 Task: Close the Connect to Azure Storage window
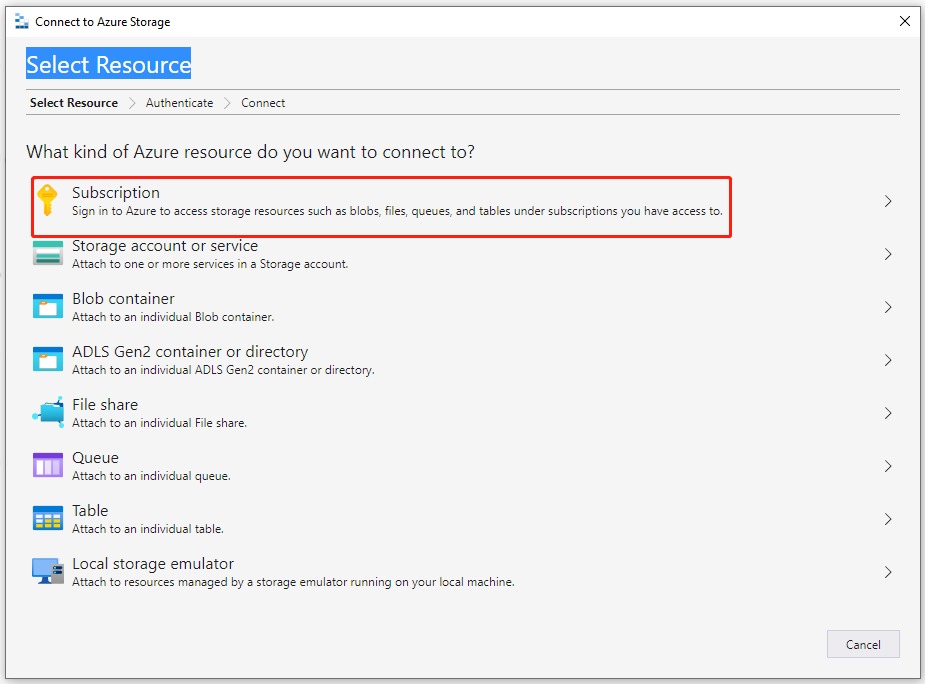(904, 21)
